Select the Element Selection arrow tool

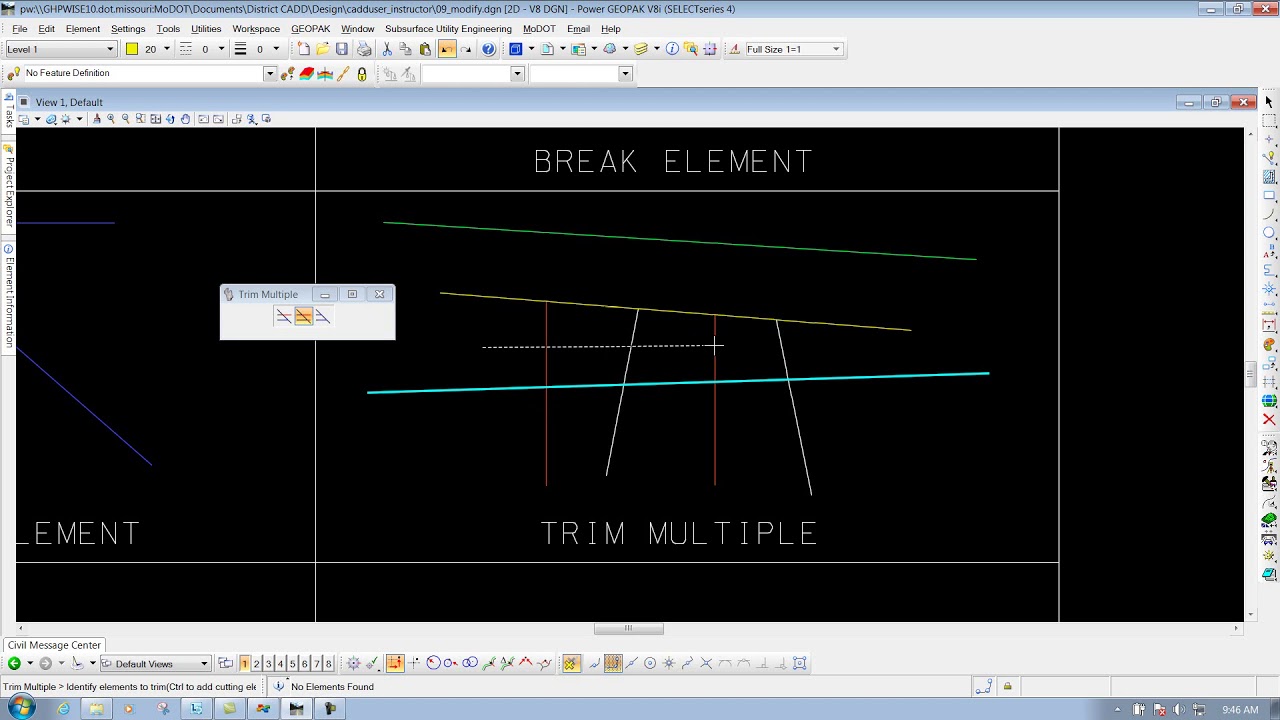click(1269, 102)
